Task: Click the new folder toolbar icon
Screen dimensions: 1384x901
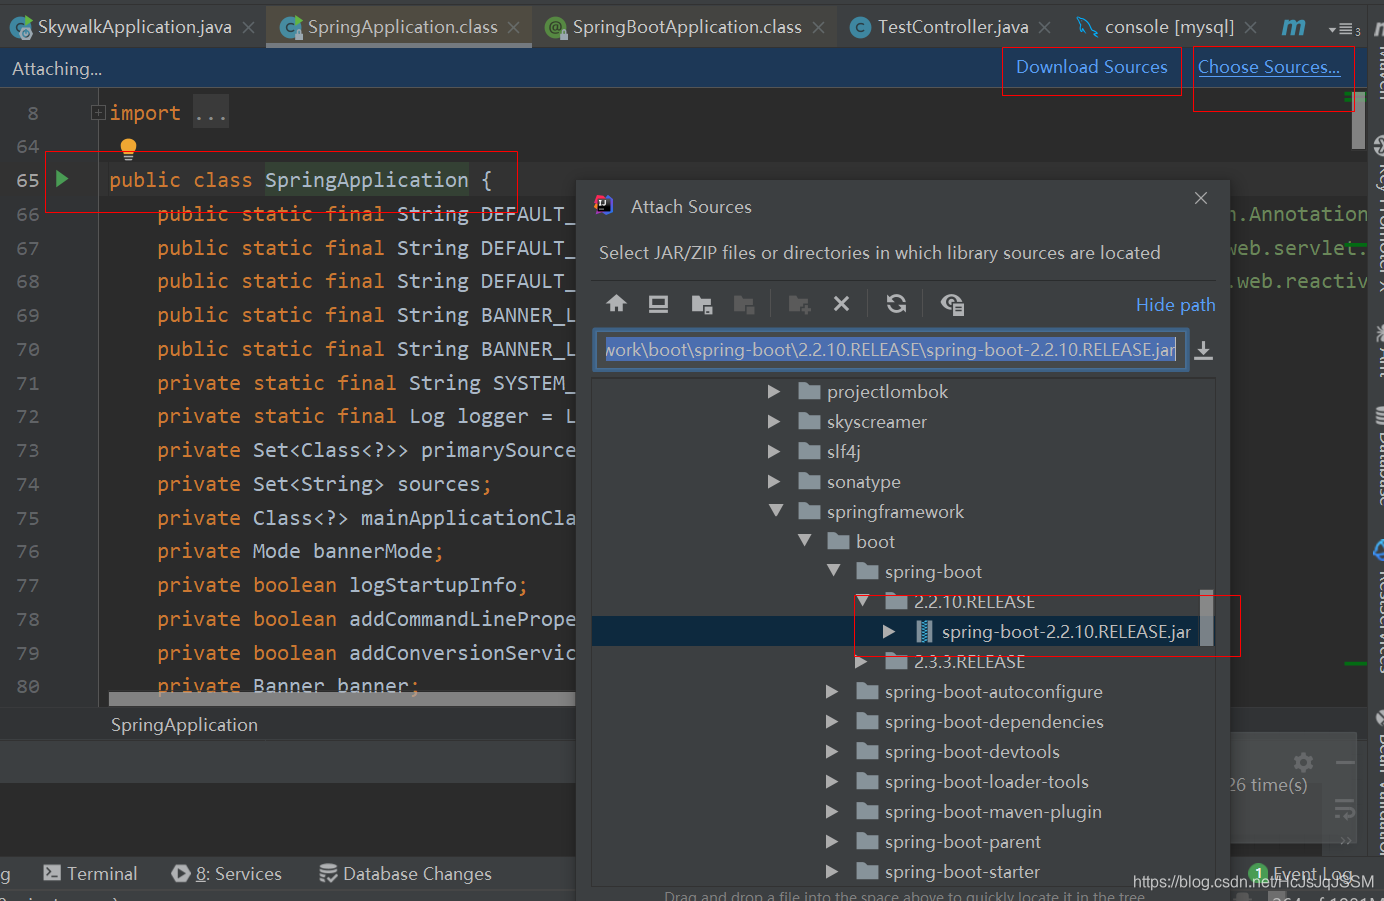Action: tap(799, 304)
